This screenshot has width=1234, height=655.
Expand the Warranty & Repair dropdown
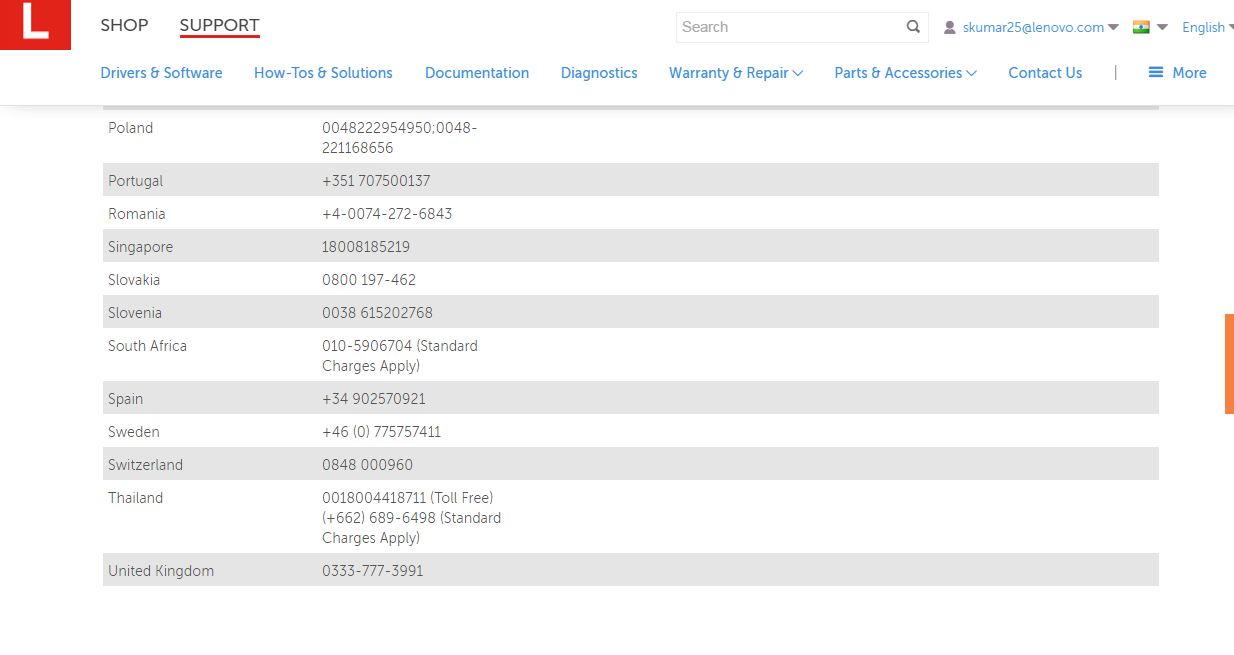click(x=735, y=73)
